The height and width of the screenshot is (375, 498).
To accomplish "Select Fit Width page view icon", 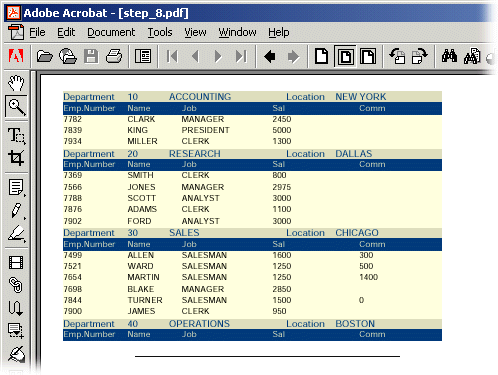I will pos(368,56).
